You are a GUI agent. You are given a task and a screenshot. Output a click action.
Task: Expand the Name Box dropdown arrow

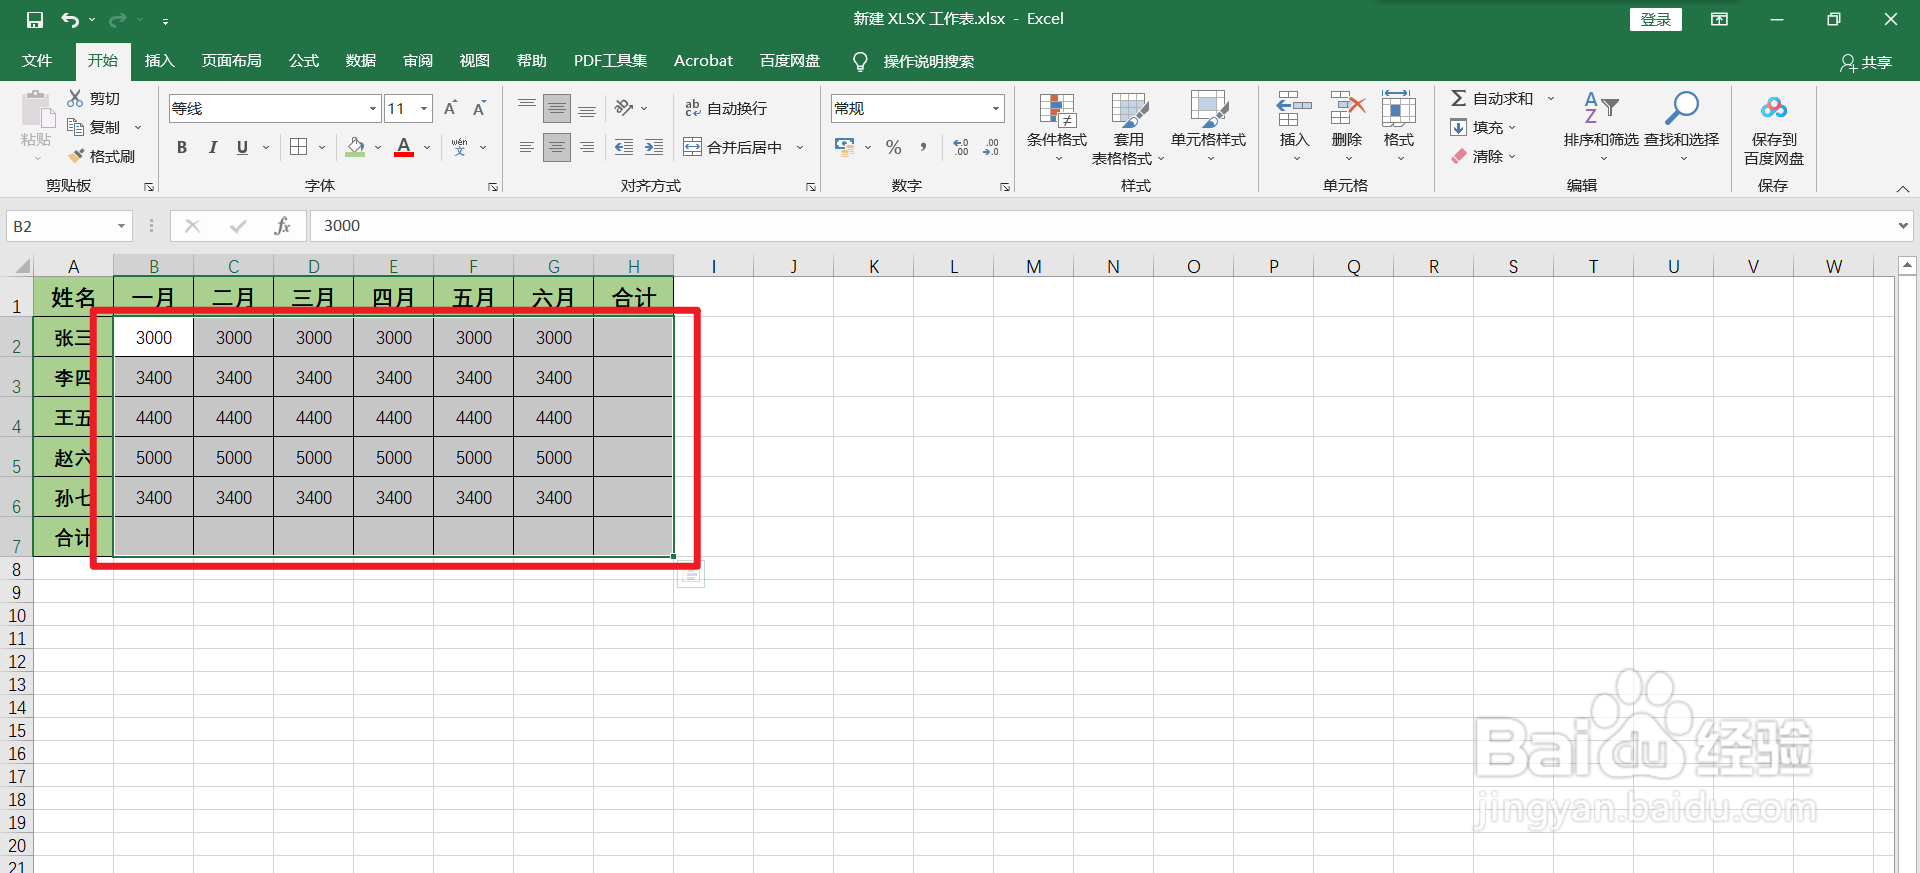point(121,226)
